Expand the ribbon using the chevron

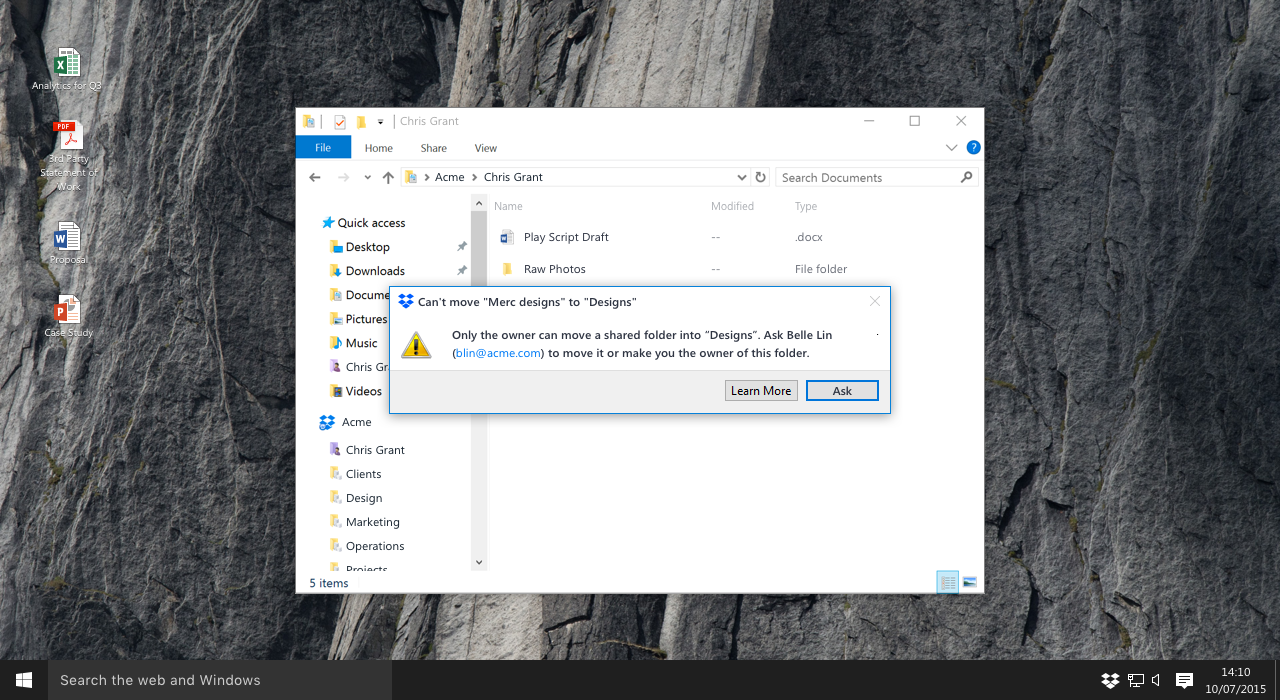[951, 148]
